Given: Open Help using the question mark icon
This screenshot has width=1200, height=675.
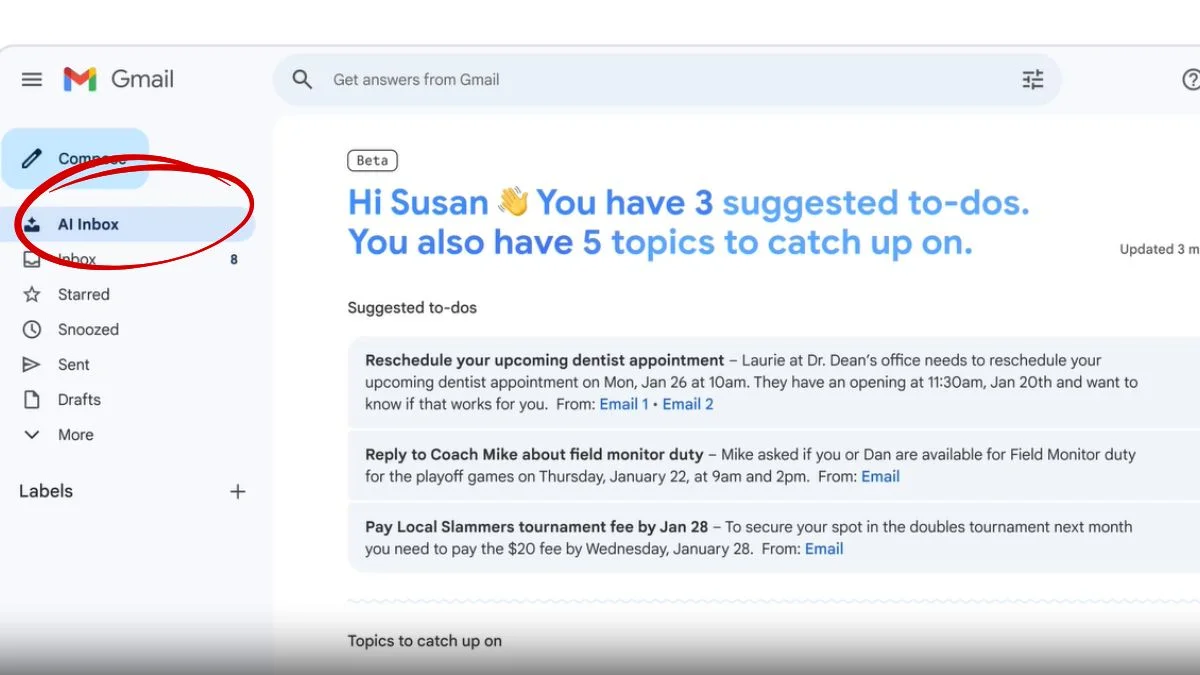Looking at the screenshot, I should click(x=1190, y=80).
